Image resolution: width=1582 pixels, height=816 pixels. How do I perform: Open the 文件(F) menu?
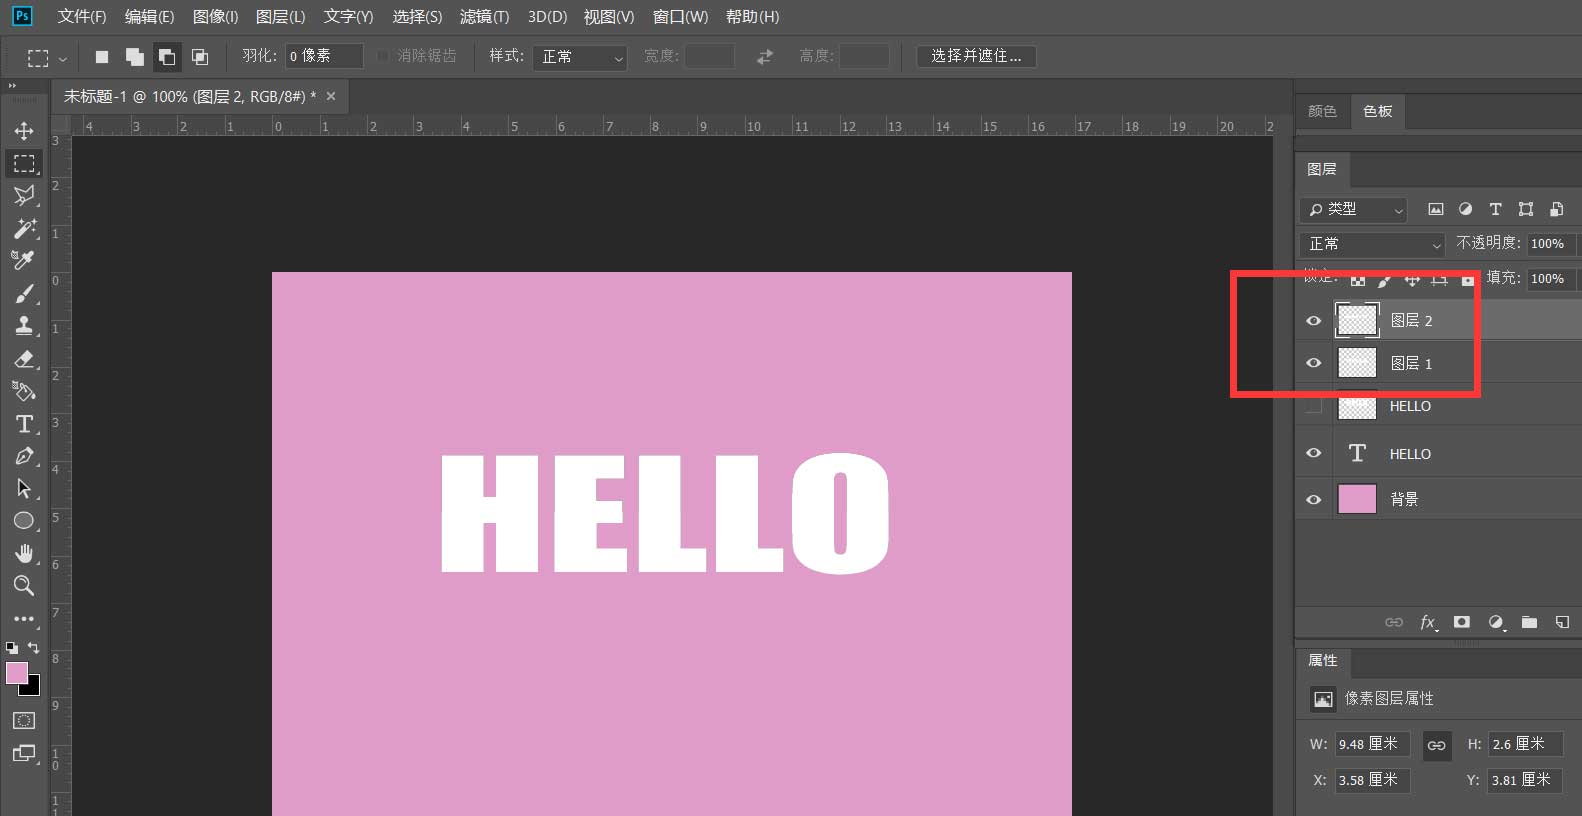(x=81, y=16)
